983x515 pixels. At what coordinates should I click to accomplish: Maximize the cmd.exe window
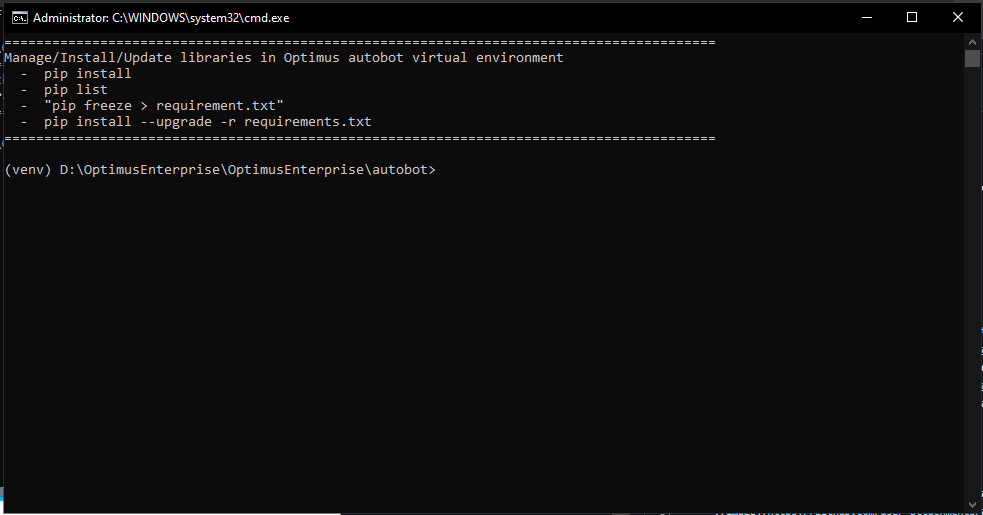click(912, 18)
